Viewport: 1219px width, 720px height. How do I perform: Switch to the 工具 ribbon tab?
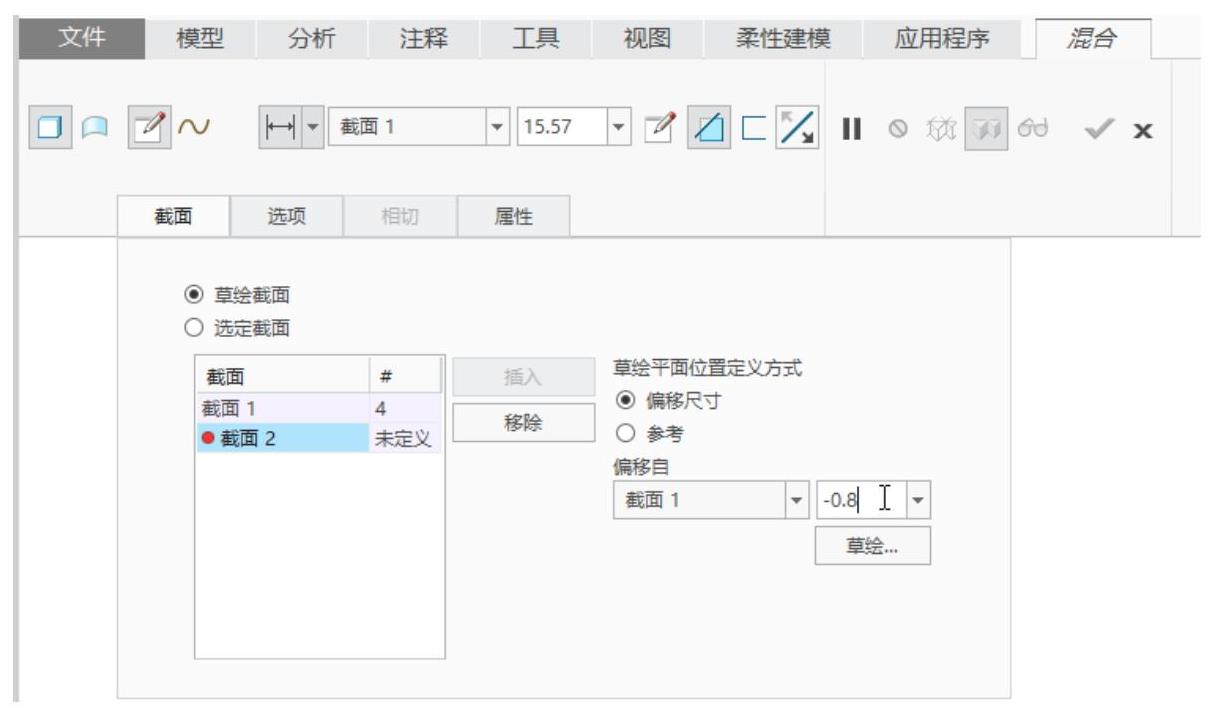(535, 40)
